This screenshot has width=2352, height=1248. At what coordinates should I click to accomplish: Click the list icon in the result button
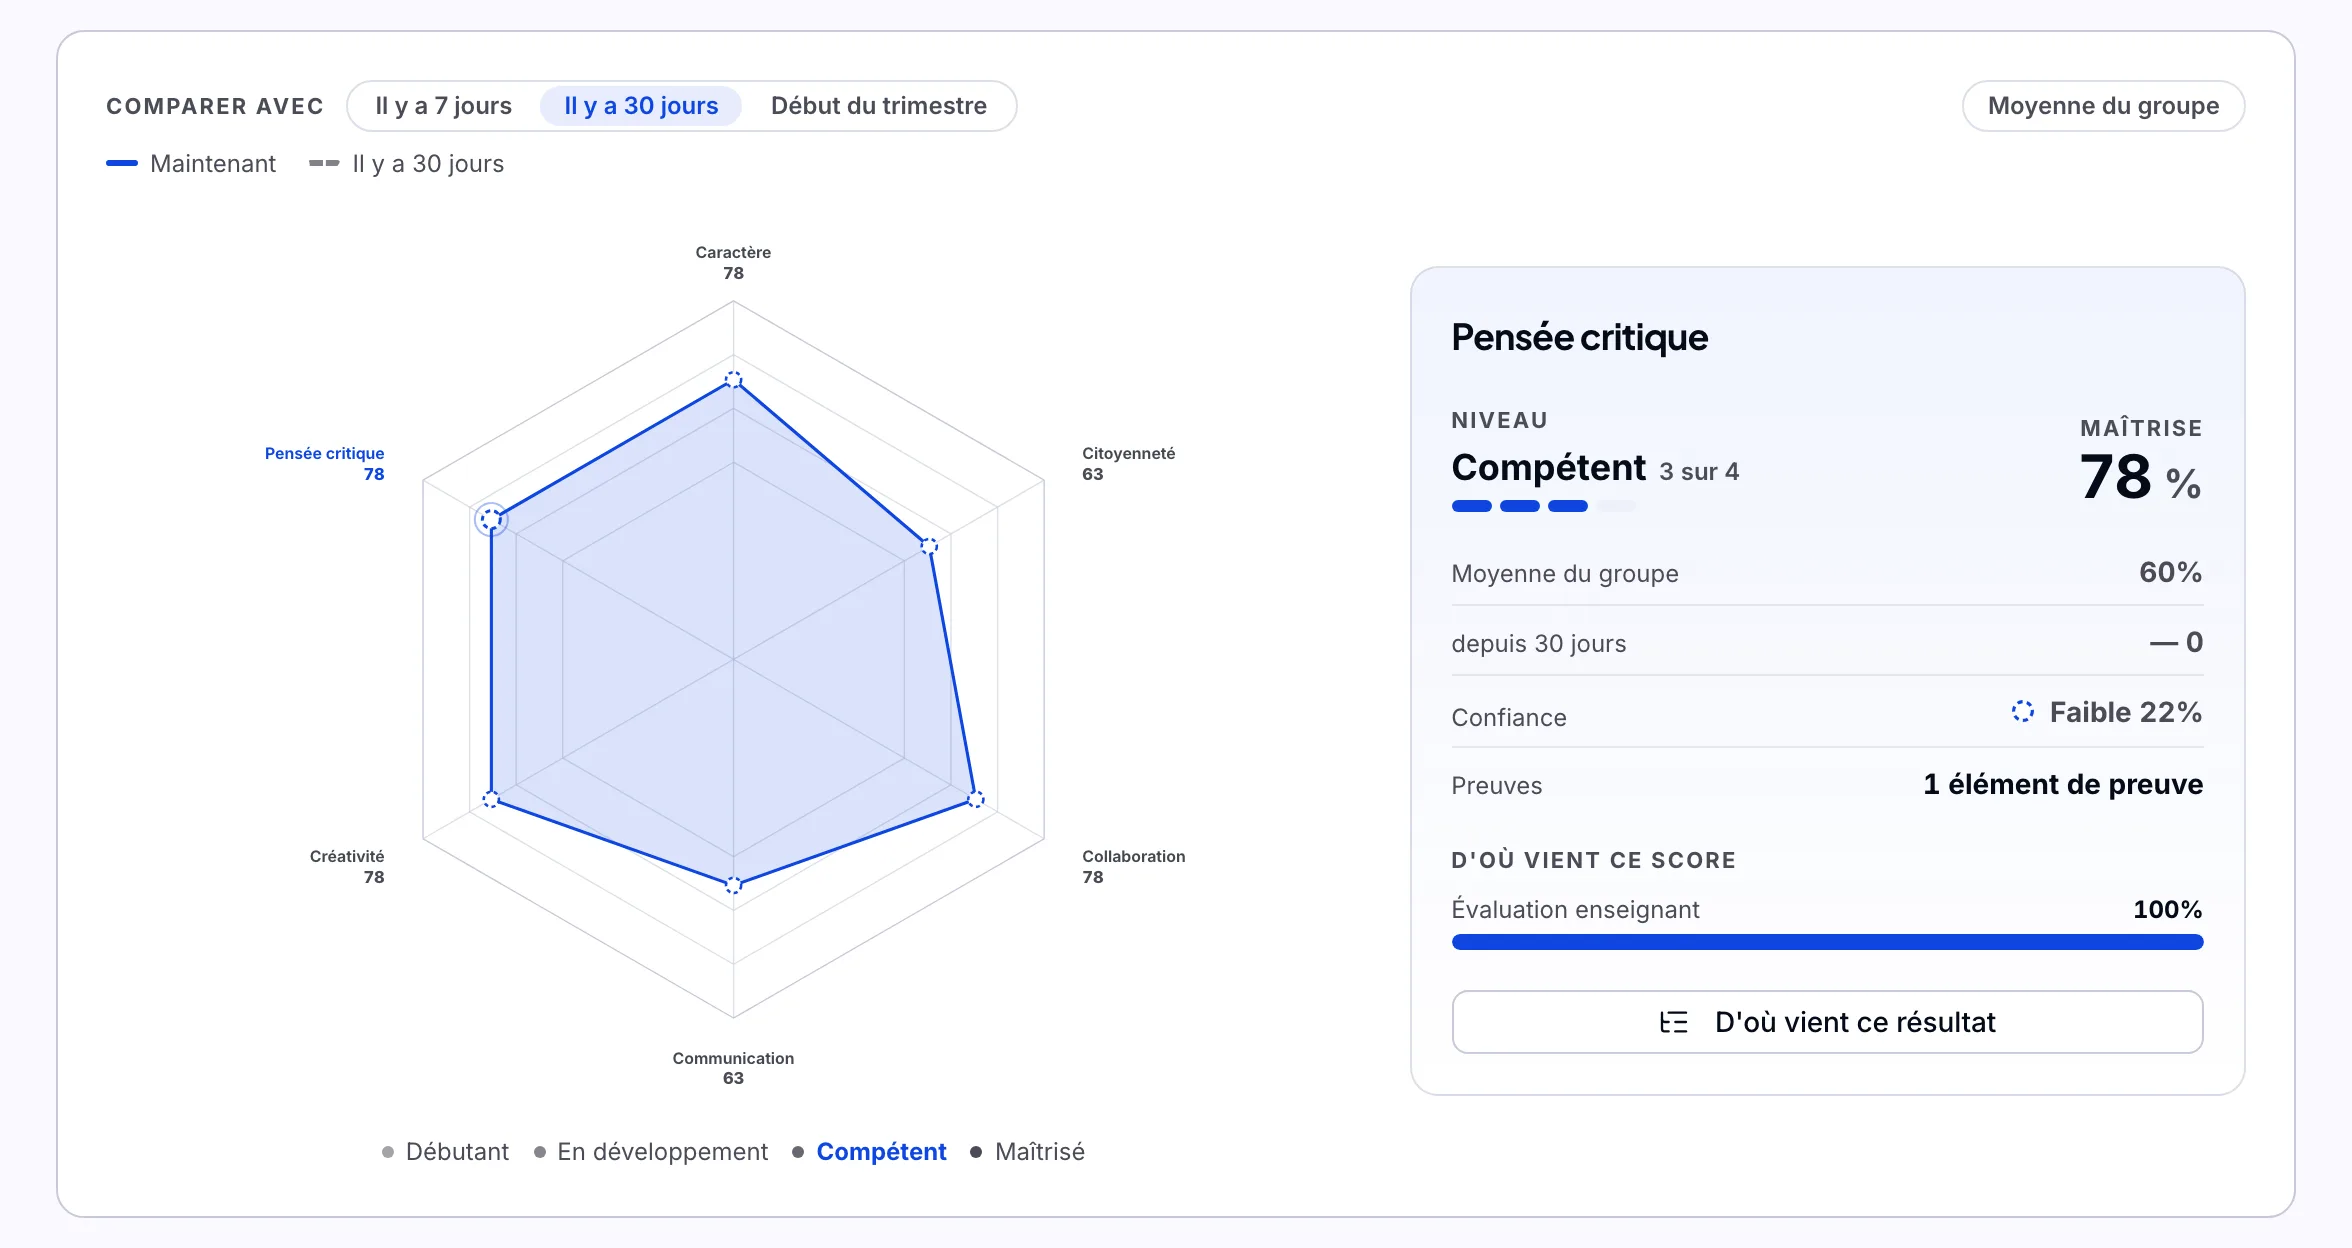(x=1674, y=1022)
